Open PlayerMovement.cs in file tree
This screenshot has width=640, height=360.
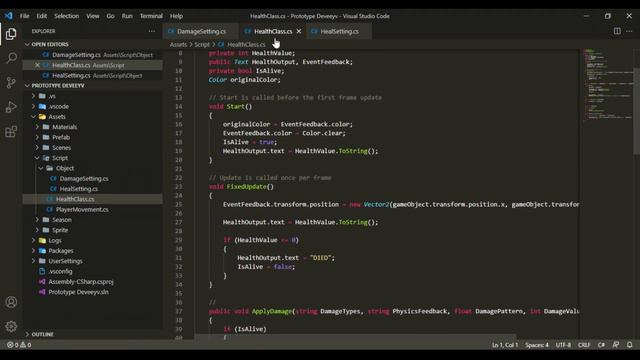click(82, 209)
